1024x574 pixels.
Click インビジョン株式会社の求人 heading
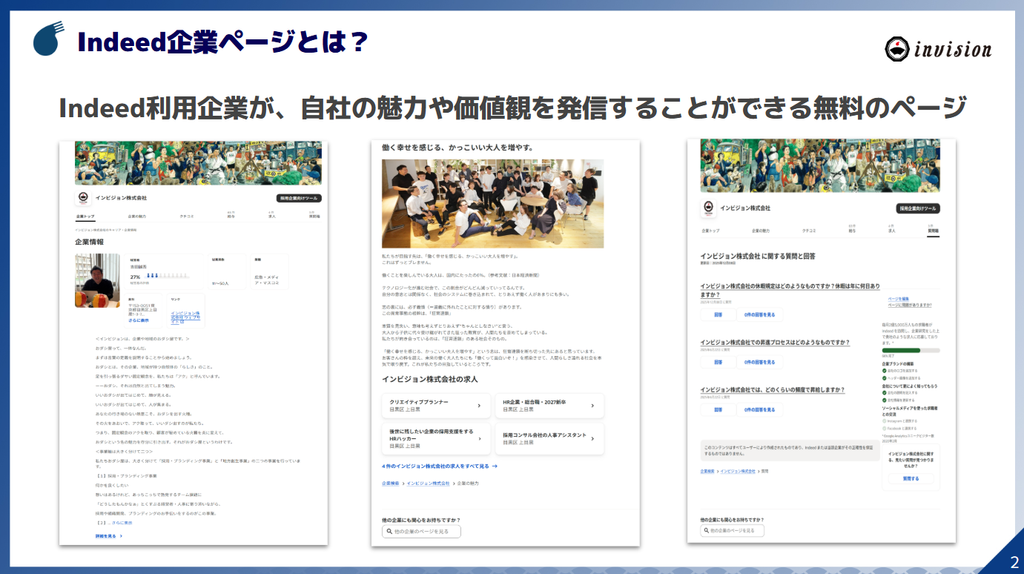(x=430, y=379)
